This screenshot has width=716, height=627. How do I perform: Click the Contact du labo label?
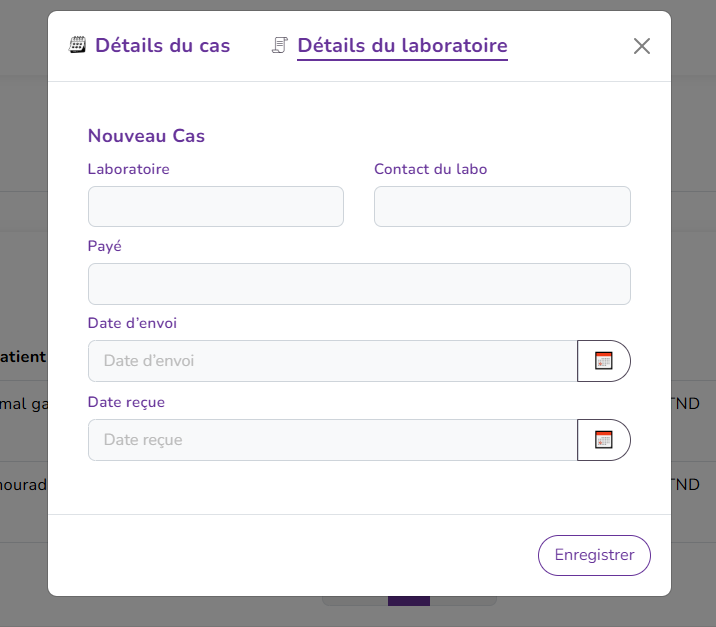point(431,169)
